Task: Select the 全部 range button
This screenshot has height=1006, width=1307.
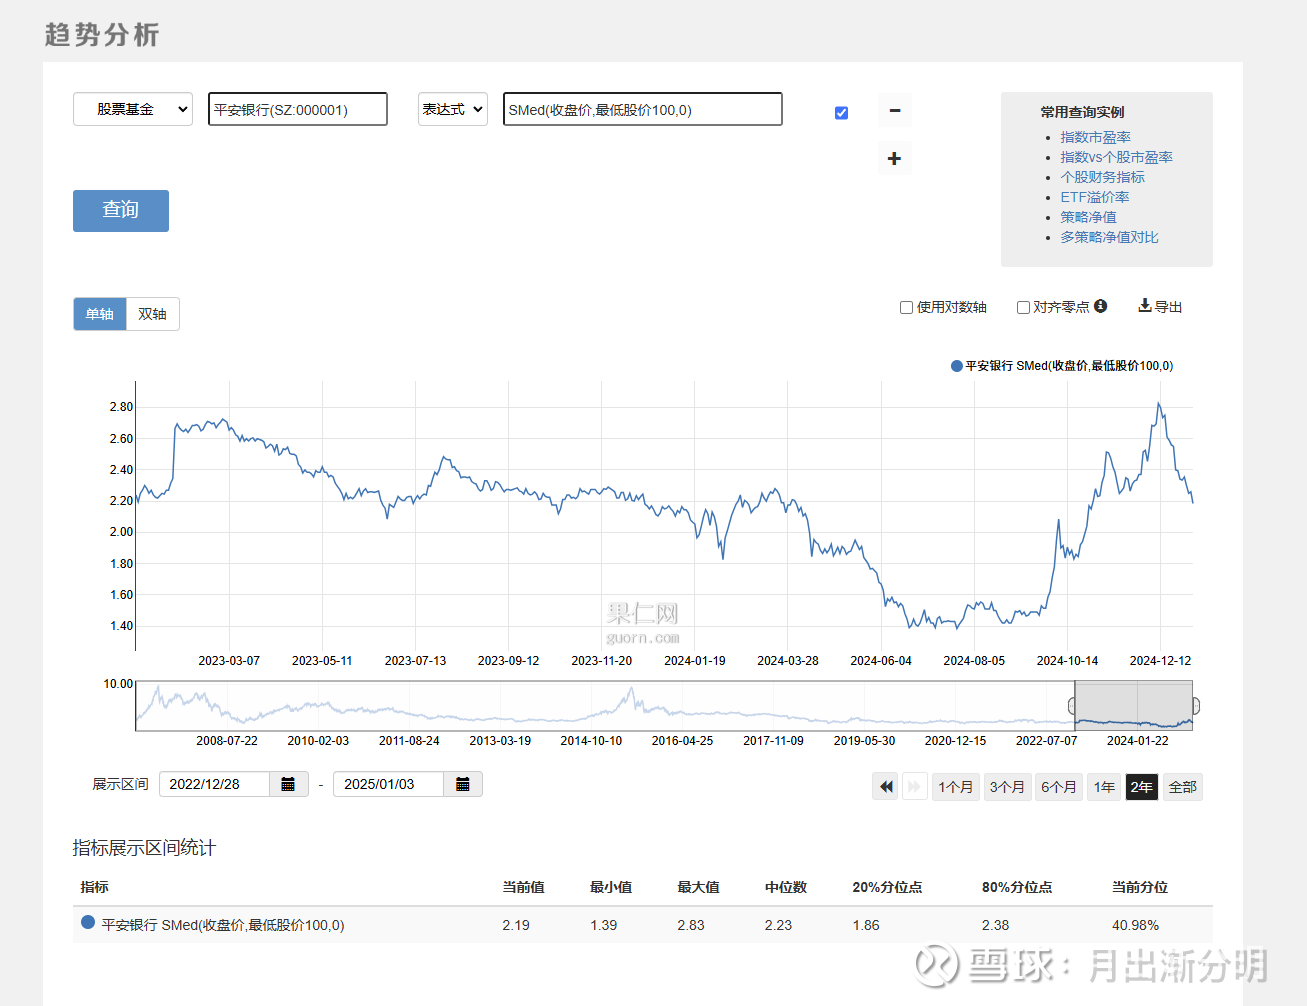Action: click(x=1183, y=787)
